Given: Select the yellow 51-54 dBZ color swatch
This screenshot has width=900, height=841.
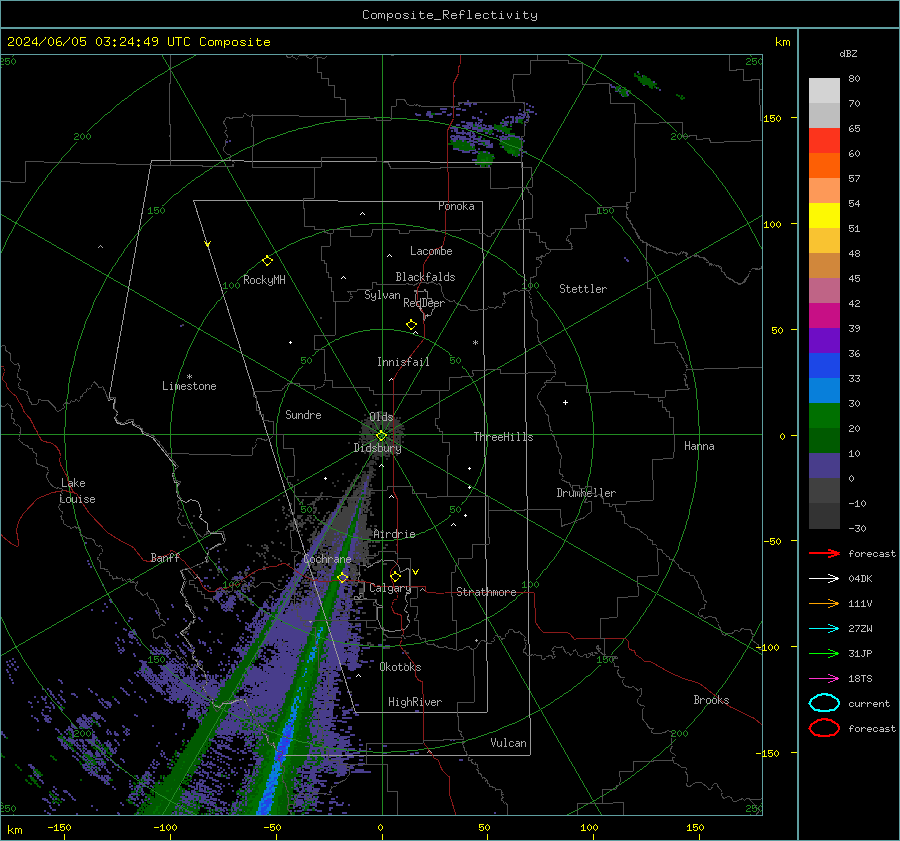Looking at the screenshot, I should pos(824,216).
